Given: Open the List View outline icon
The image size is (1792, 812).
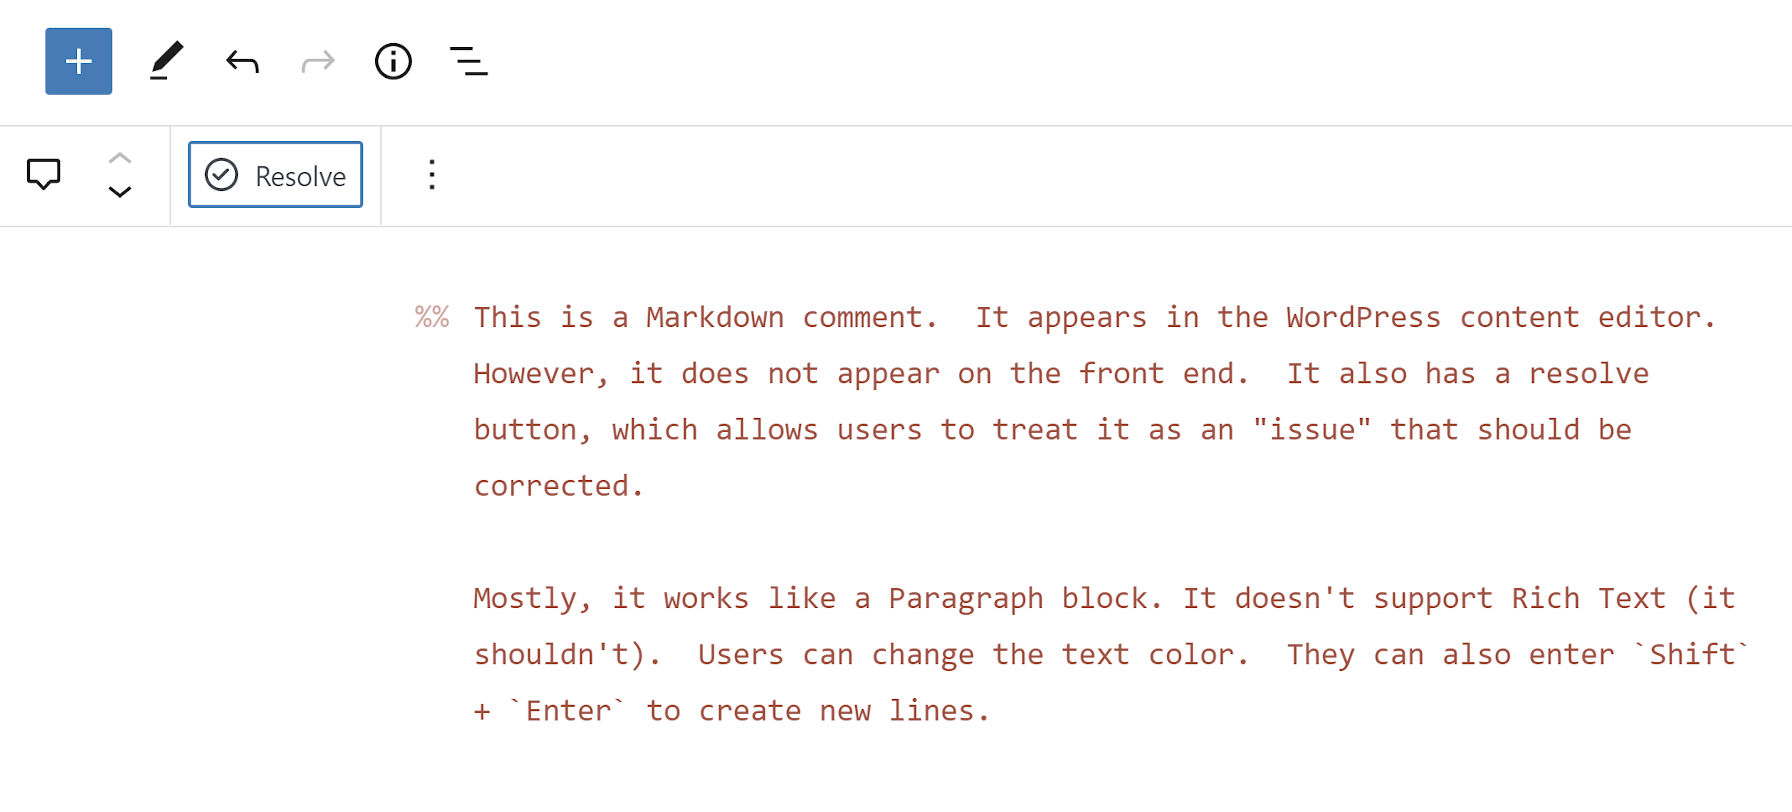Looking at the screenshot, I should coord(468,61).
